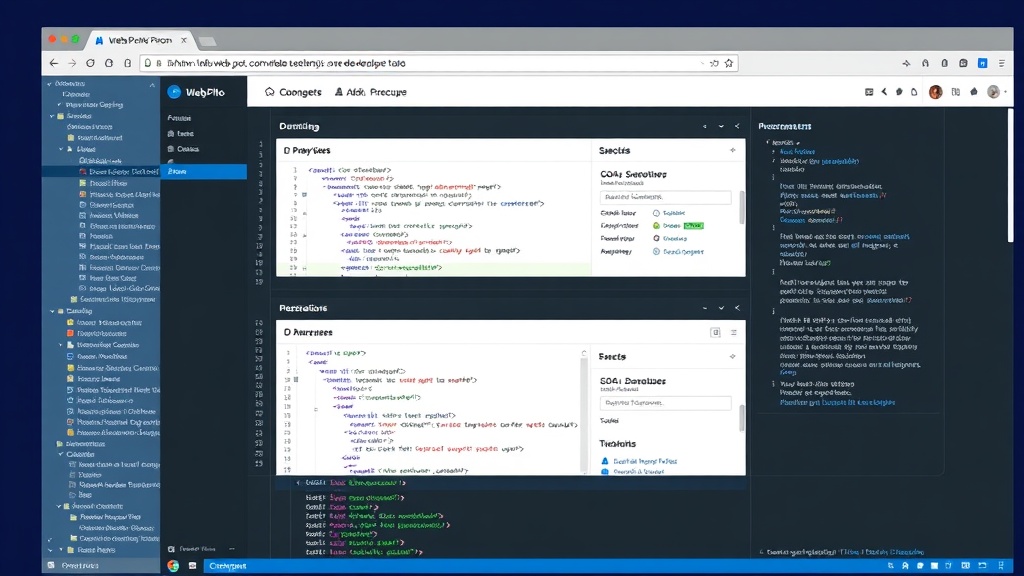
Task: Reload the page with the refresh icon
Action: [x=90, y=63]
